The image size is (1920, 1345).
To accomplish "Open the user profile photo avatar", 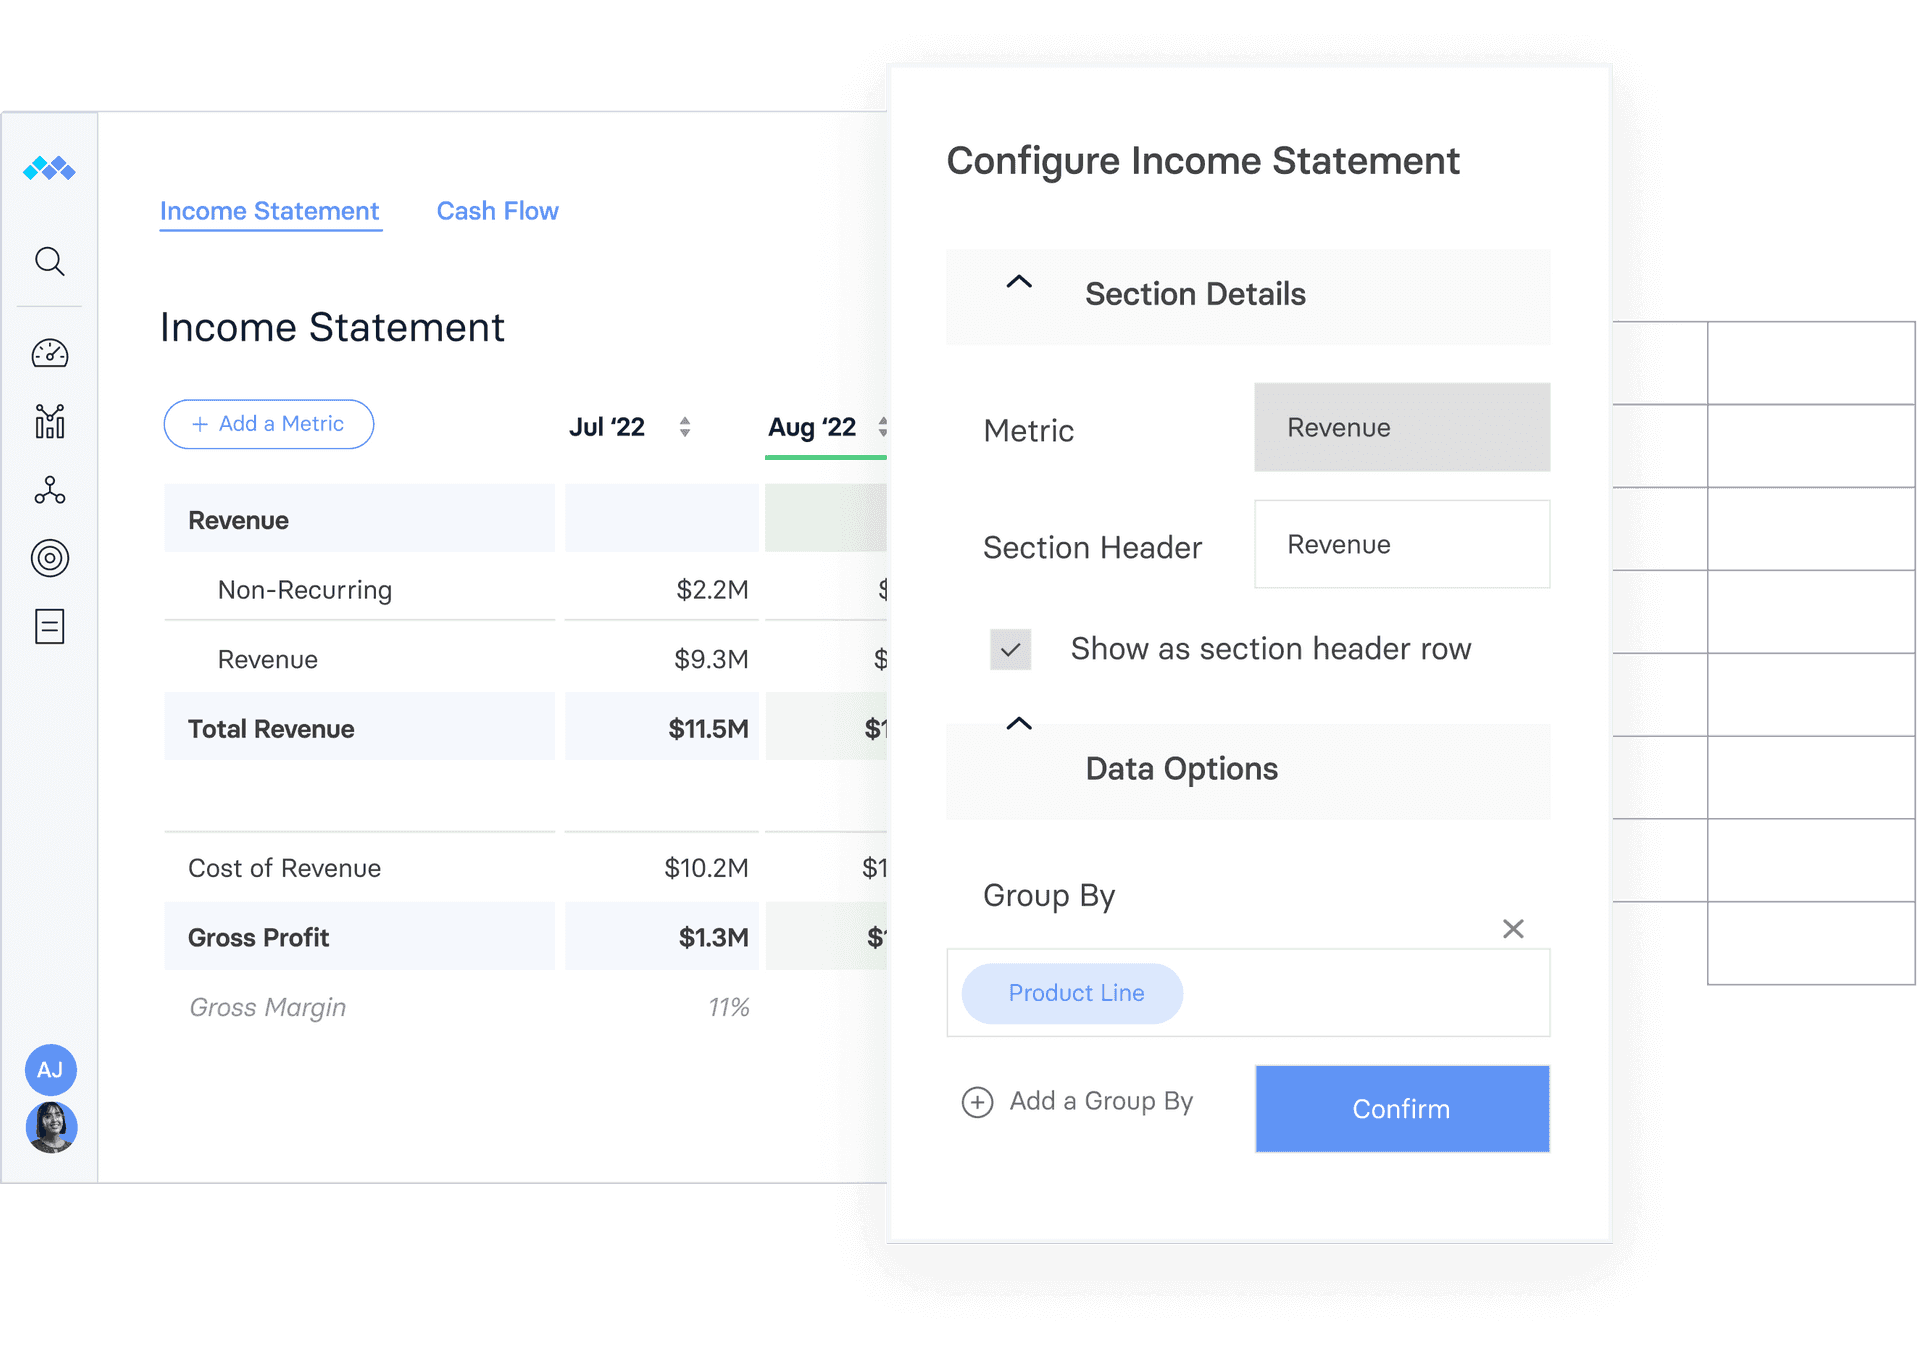I will pyautogui.click(x=50, y=1127).
